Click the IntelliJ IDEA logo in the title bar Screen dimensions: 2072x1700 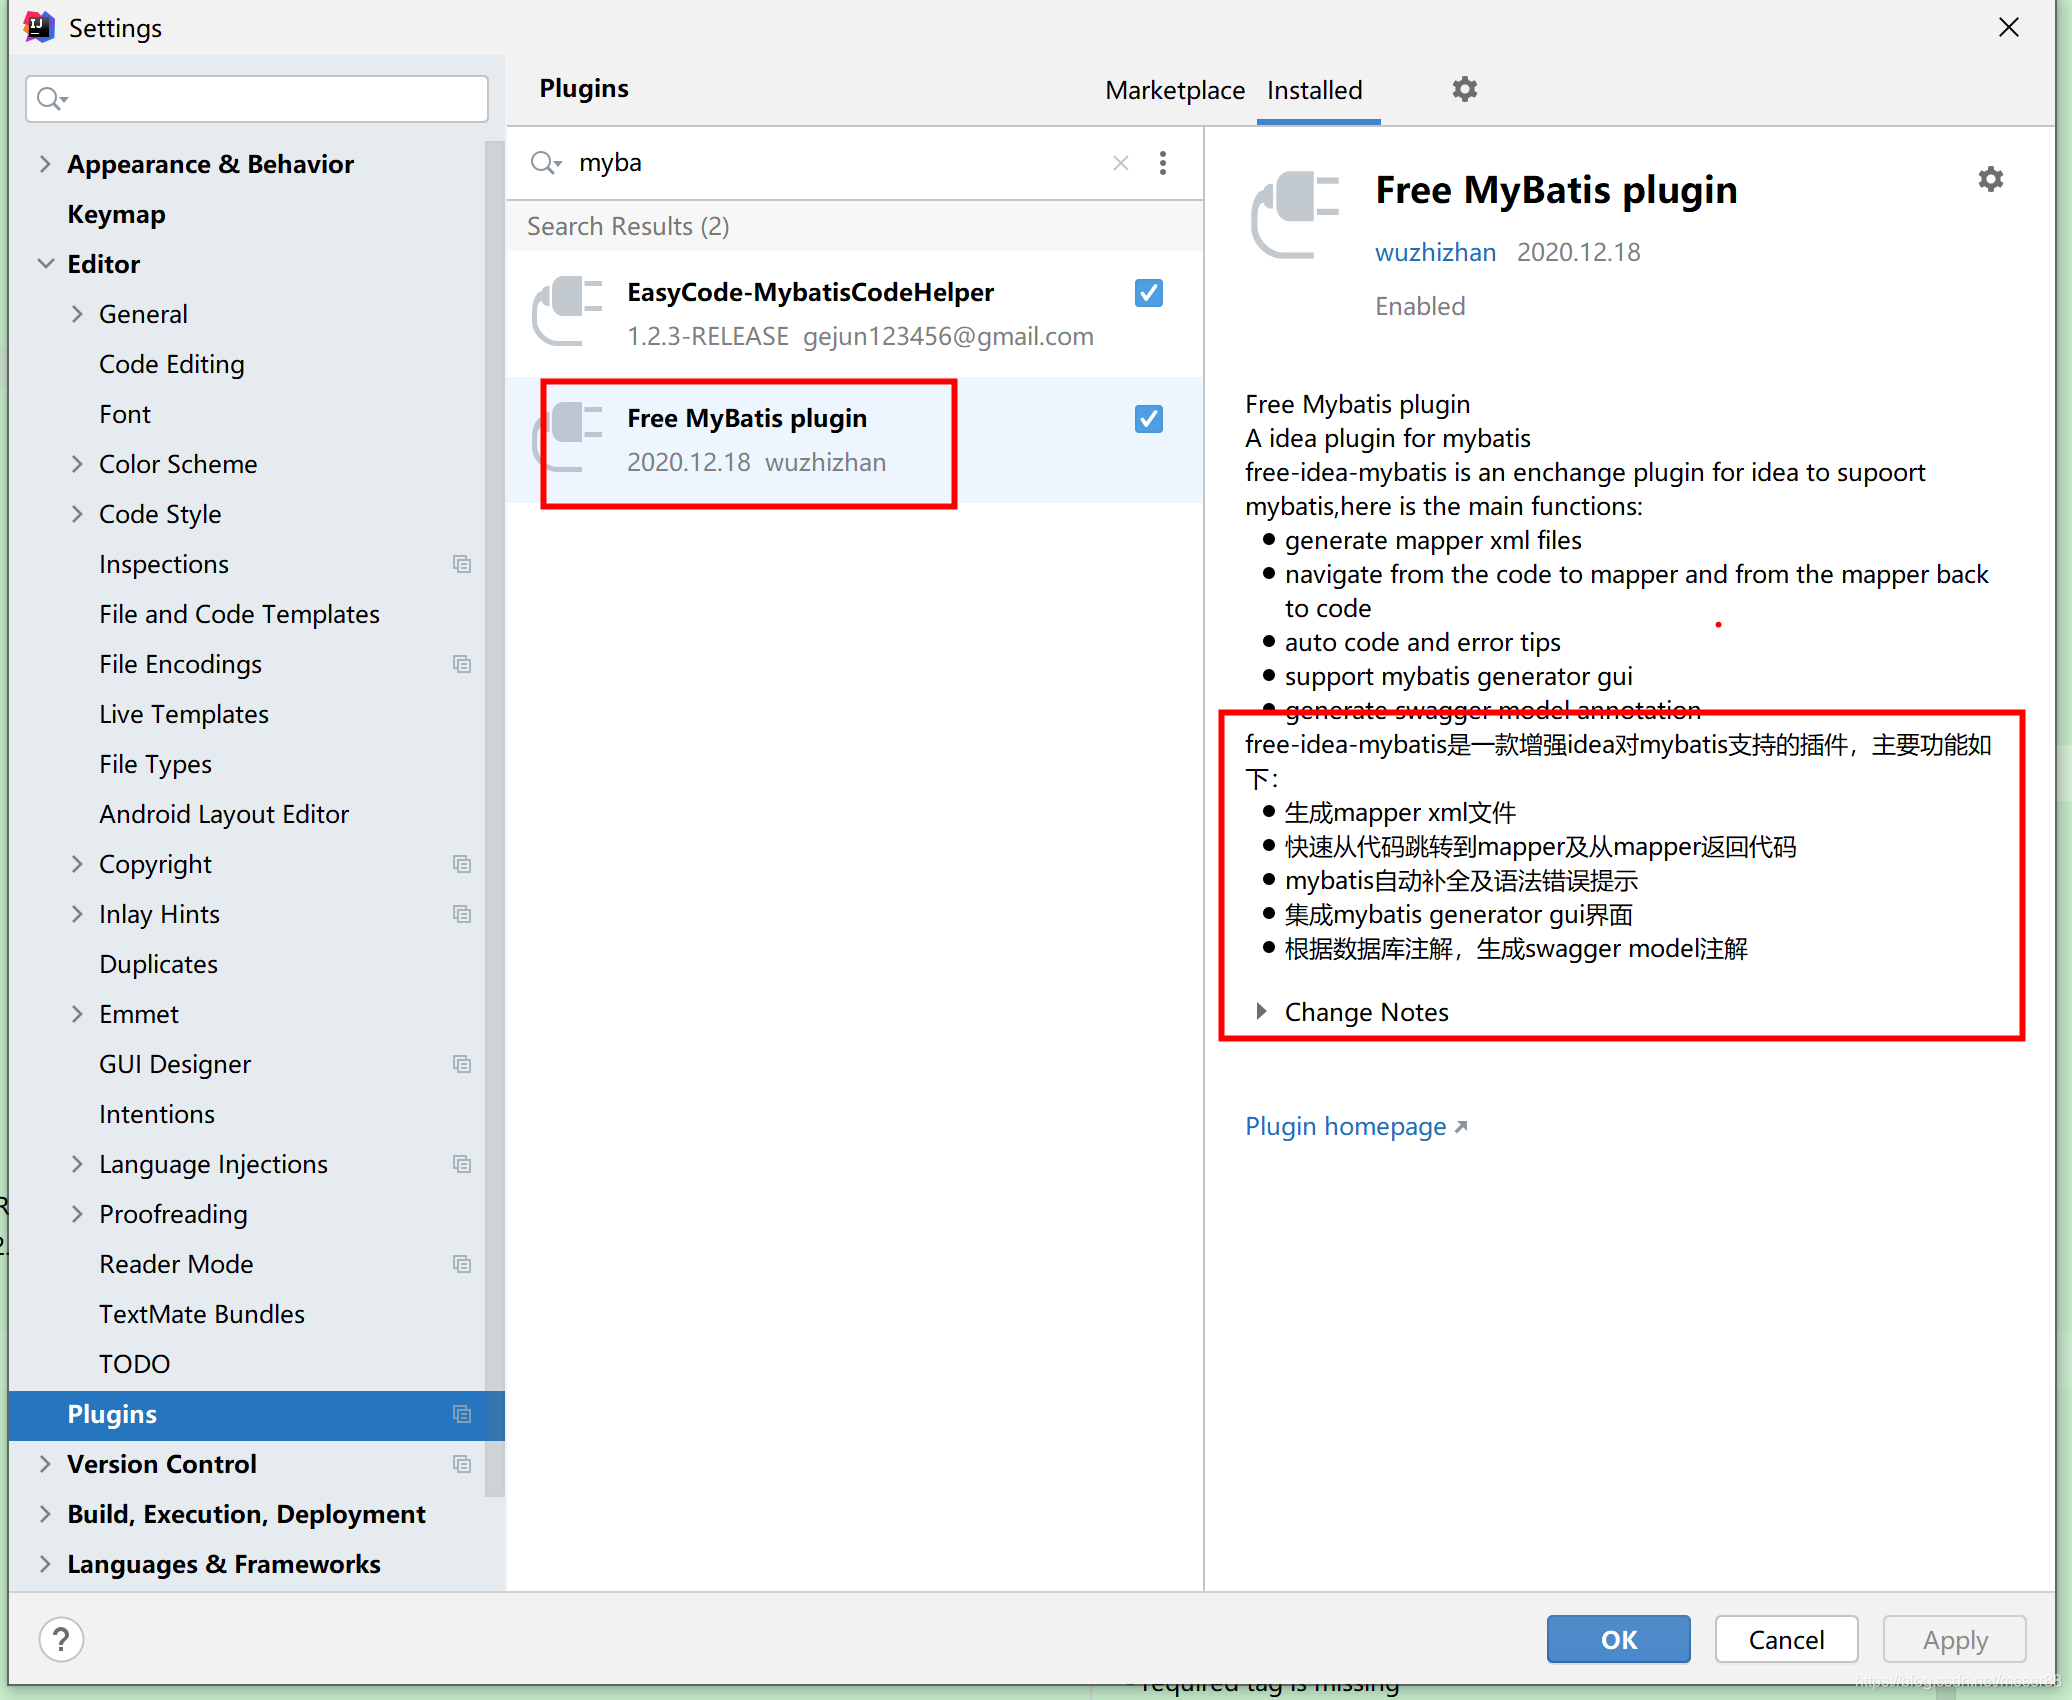[x=38, y=27]
